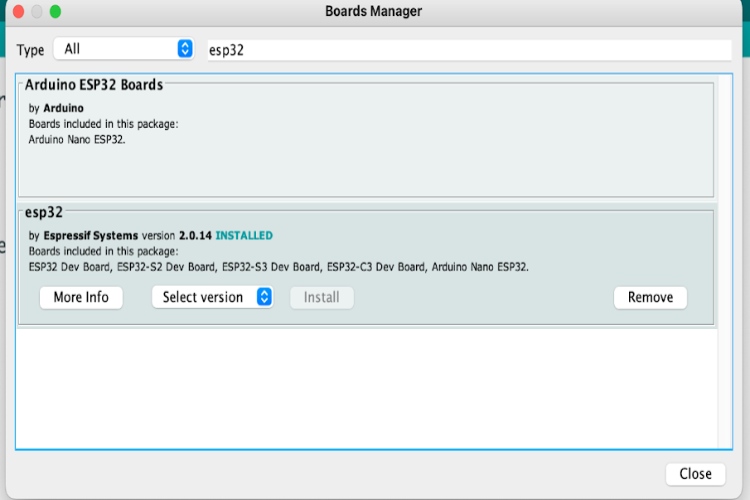Screen dimensions: 750x500
Task: Click the red window close button
Action: click(19, 11)
